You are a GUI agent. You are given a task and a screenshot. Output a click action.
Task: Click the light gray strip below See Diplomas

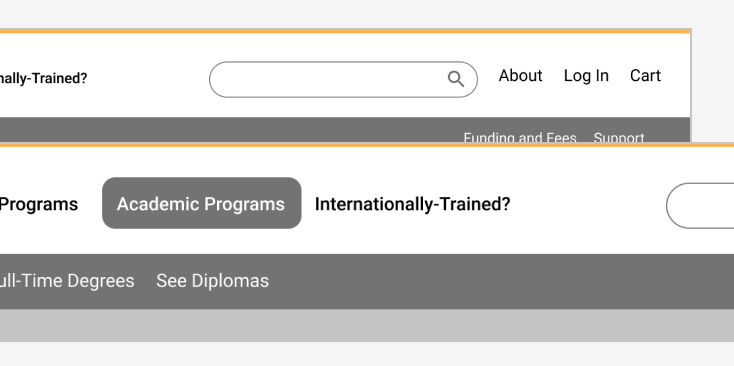tap(367, 325)
